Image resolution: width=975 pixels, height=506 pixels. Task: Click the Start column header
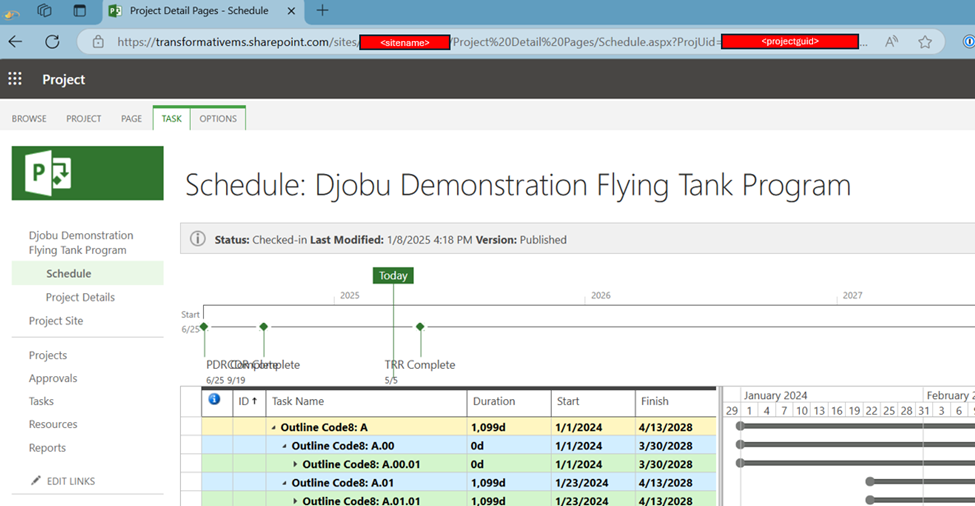(x=593, y=402)
